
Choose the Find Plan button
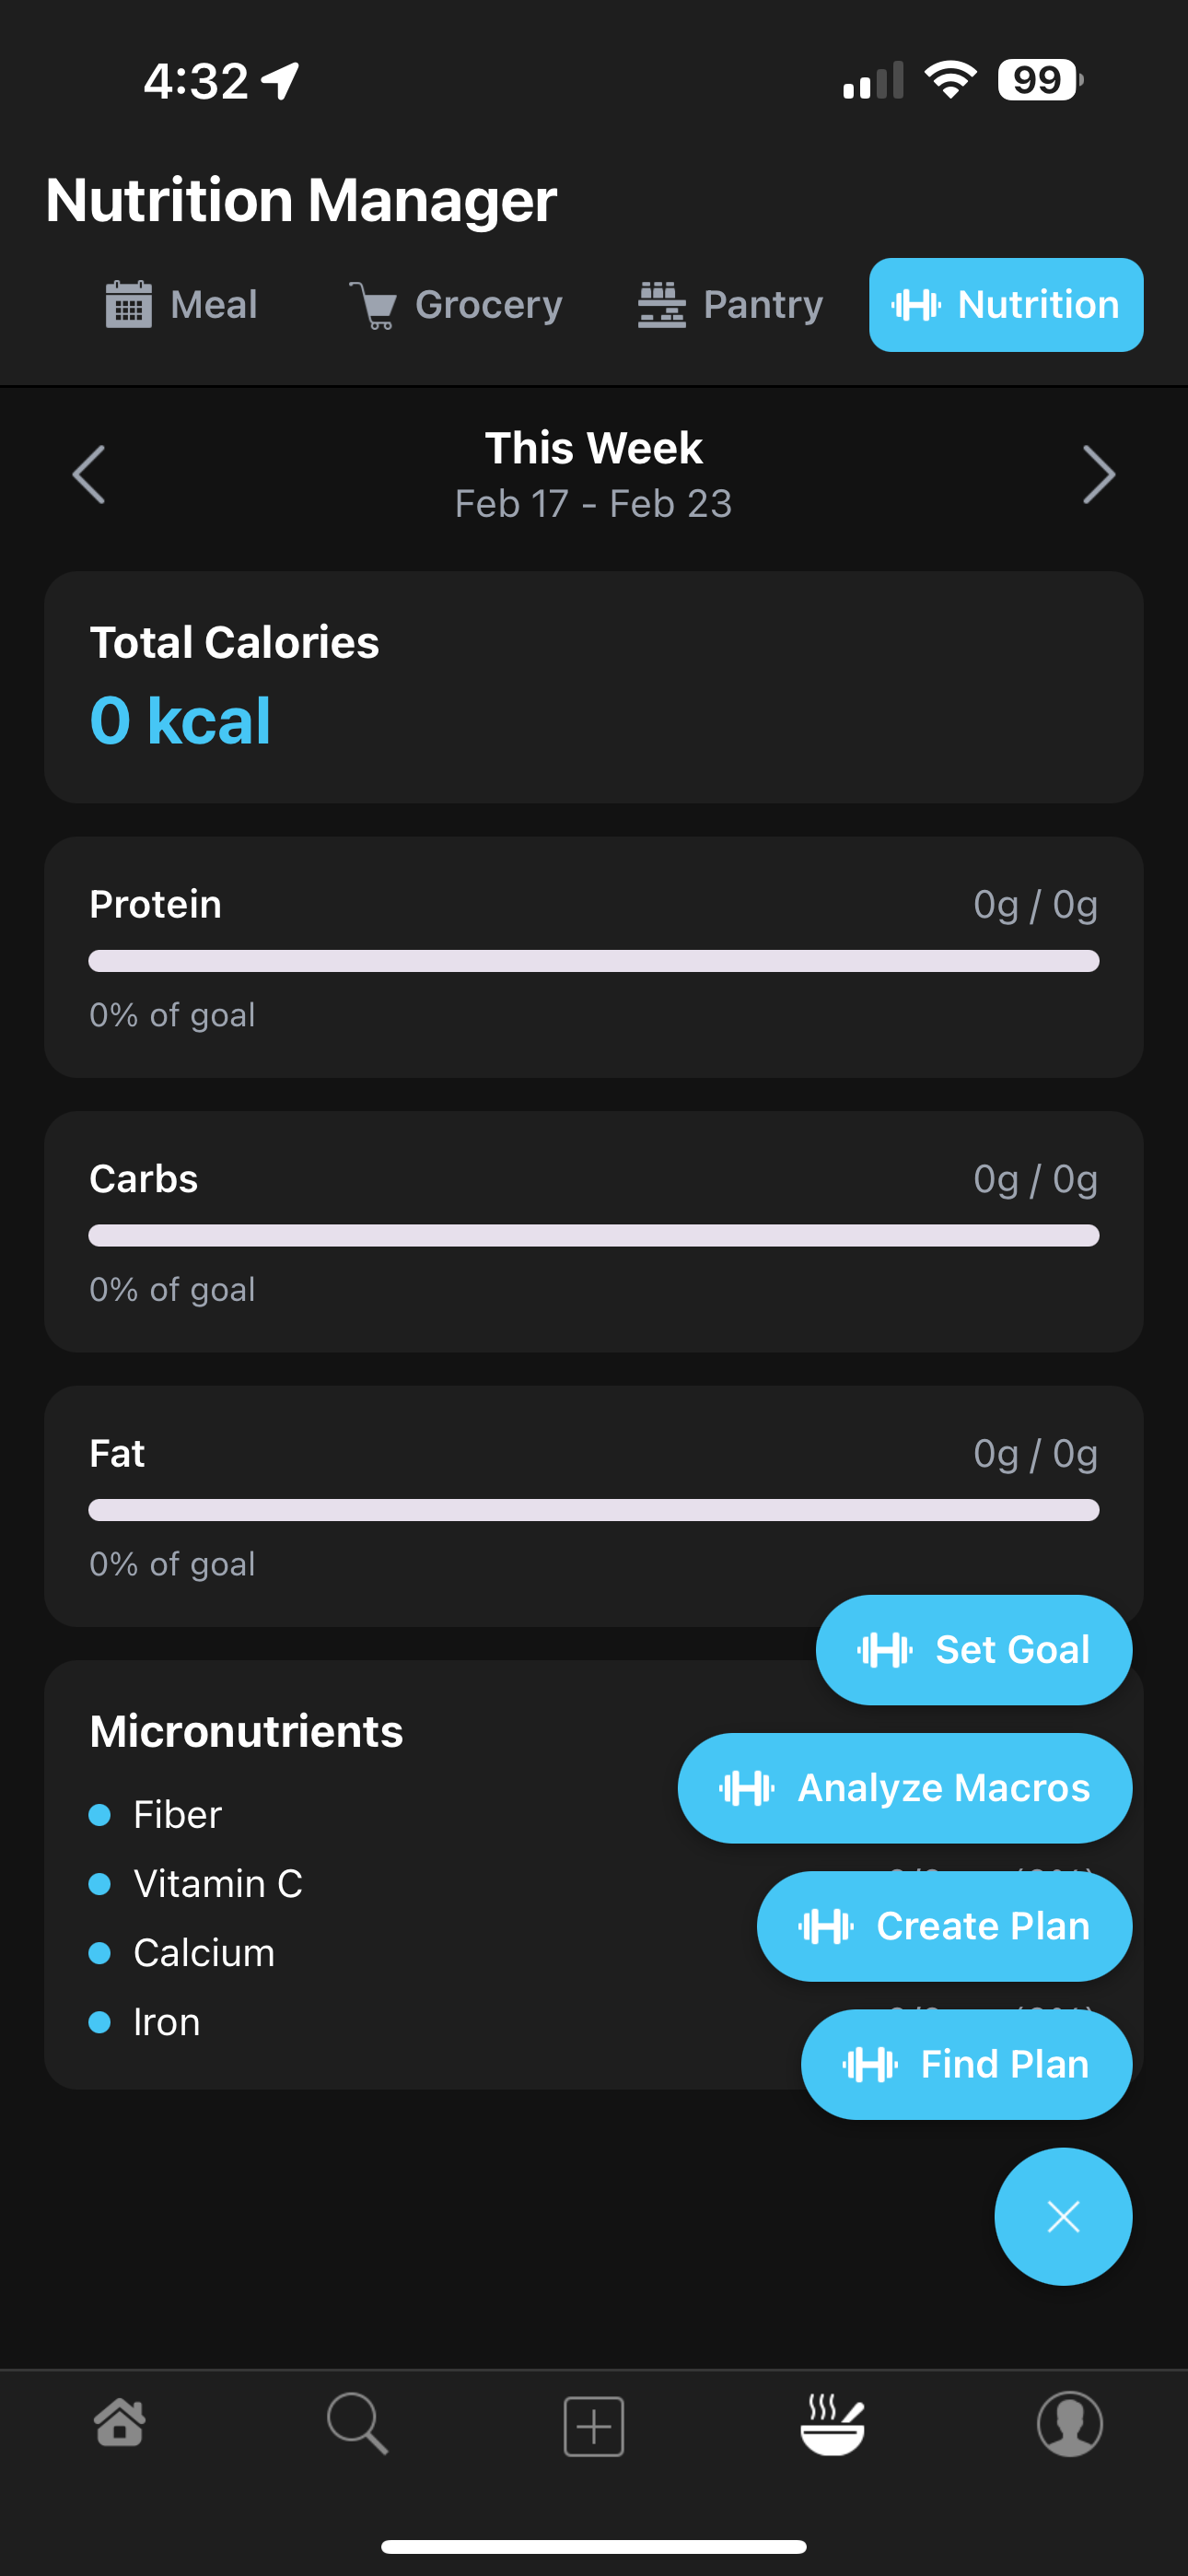coord(966,2064)
